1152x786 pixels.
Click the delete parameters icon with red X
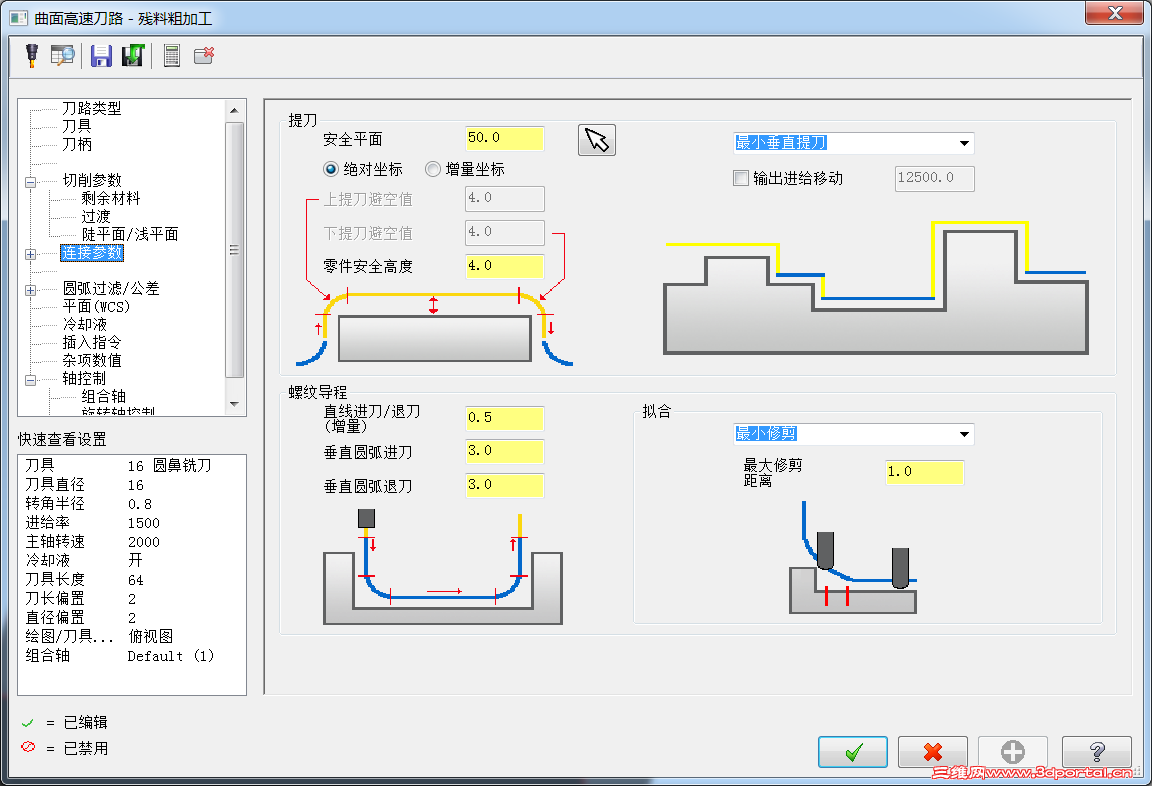point(204,55)
